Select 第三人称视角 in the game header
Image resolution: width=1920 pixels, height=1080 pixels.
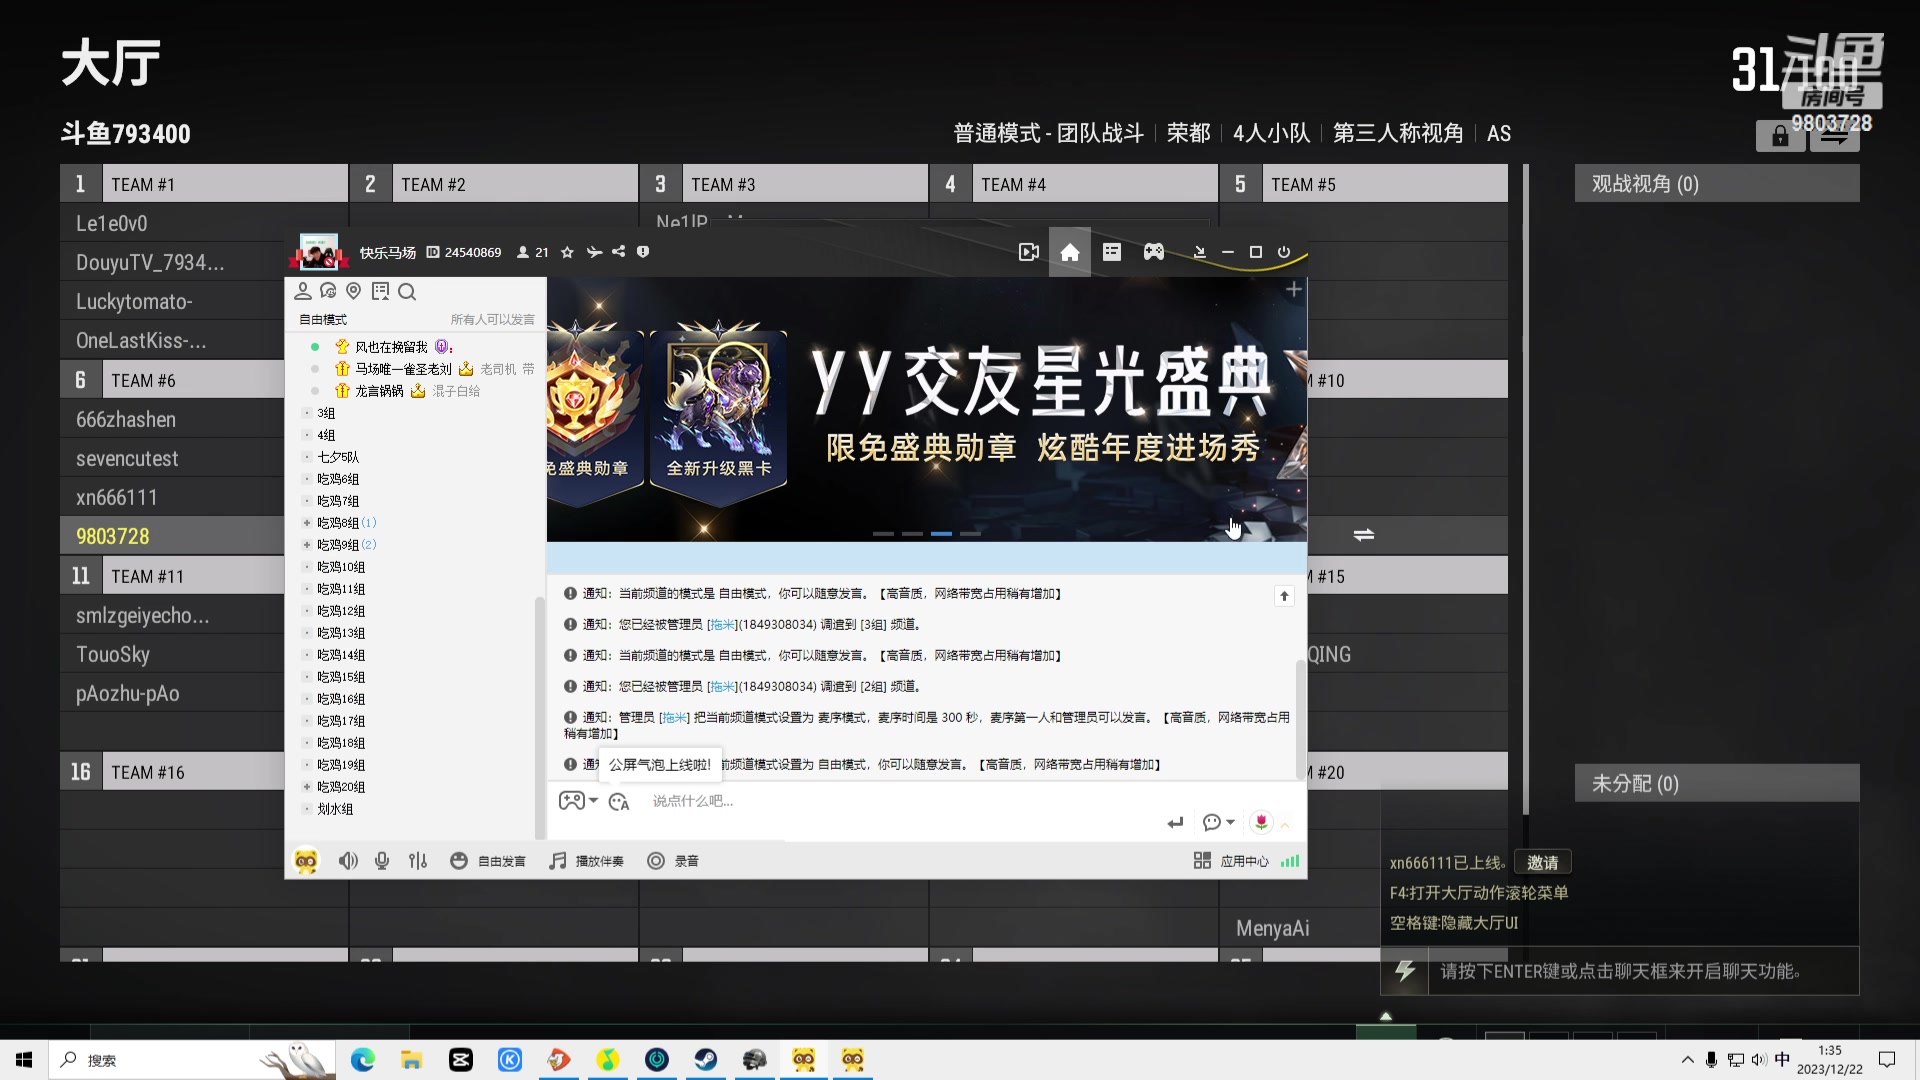pyautogui.click(x=1397, y=132)
